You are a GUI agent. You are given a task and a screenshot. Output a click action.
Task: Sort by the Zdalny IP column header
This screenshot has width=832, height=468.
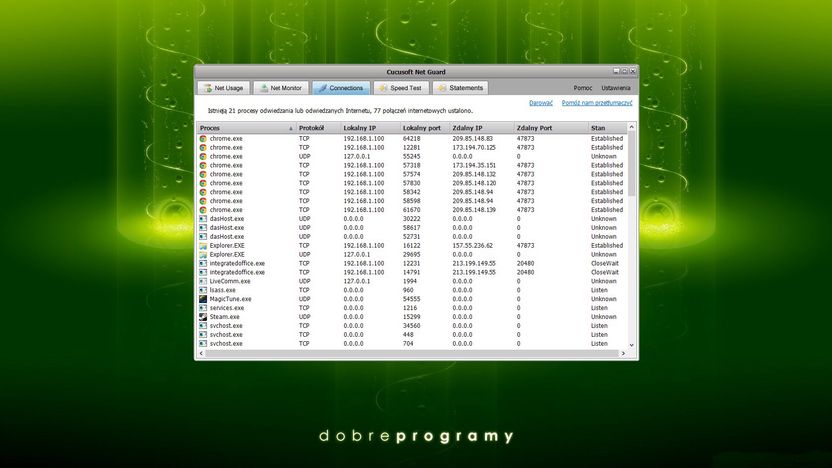[x=481, y=128]
